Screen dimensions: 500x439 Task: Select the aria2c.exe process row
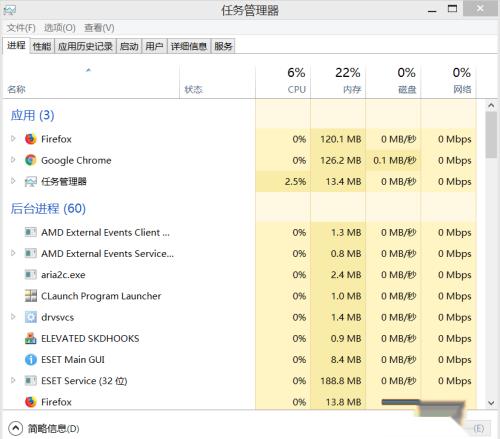[x=240, y=275]
